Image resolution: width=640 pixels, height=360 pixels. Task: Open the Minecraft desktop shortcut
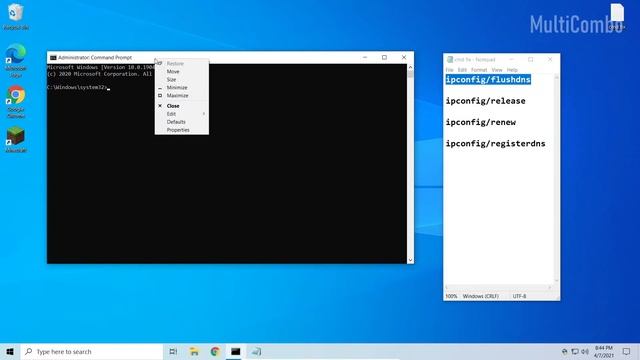point(16,140)
